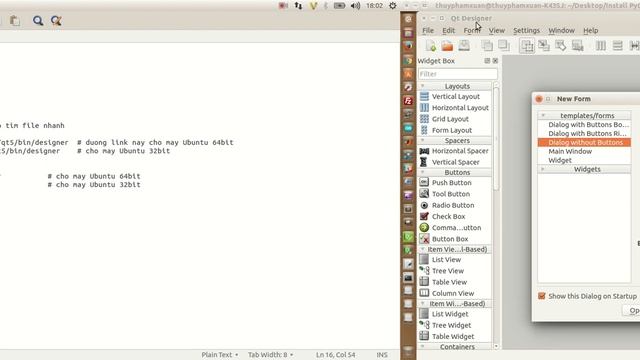The width and height of the screenshot is (640, 360).
Task: Click the system settings gear in the top panel
Action: 393,6
